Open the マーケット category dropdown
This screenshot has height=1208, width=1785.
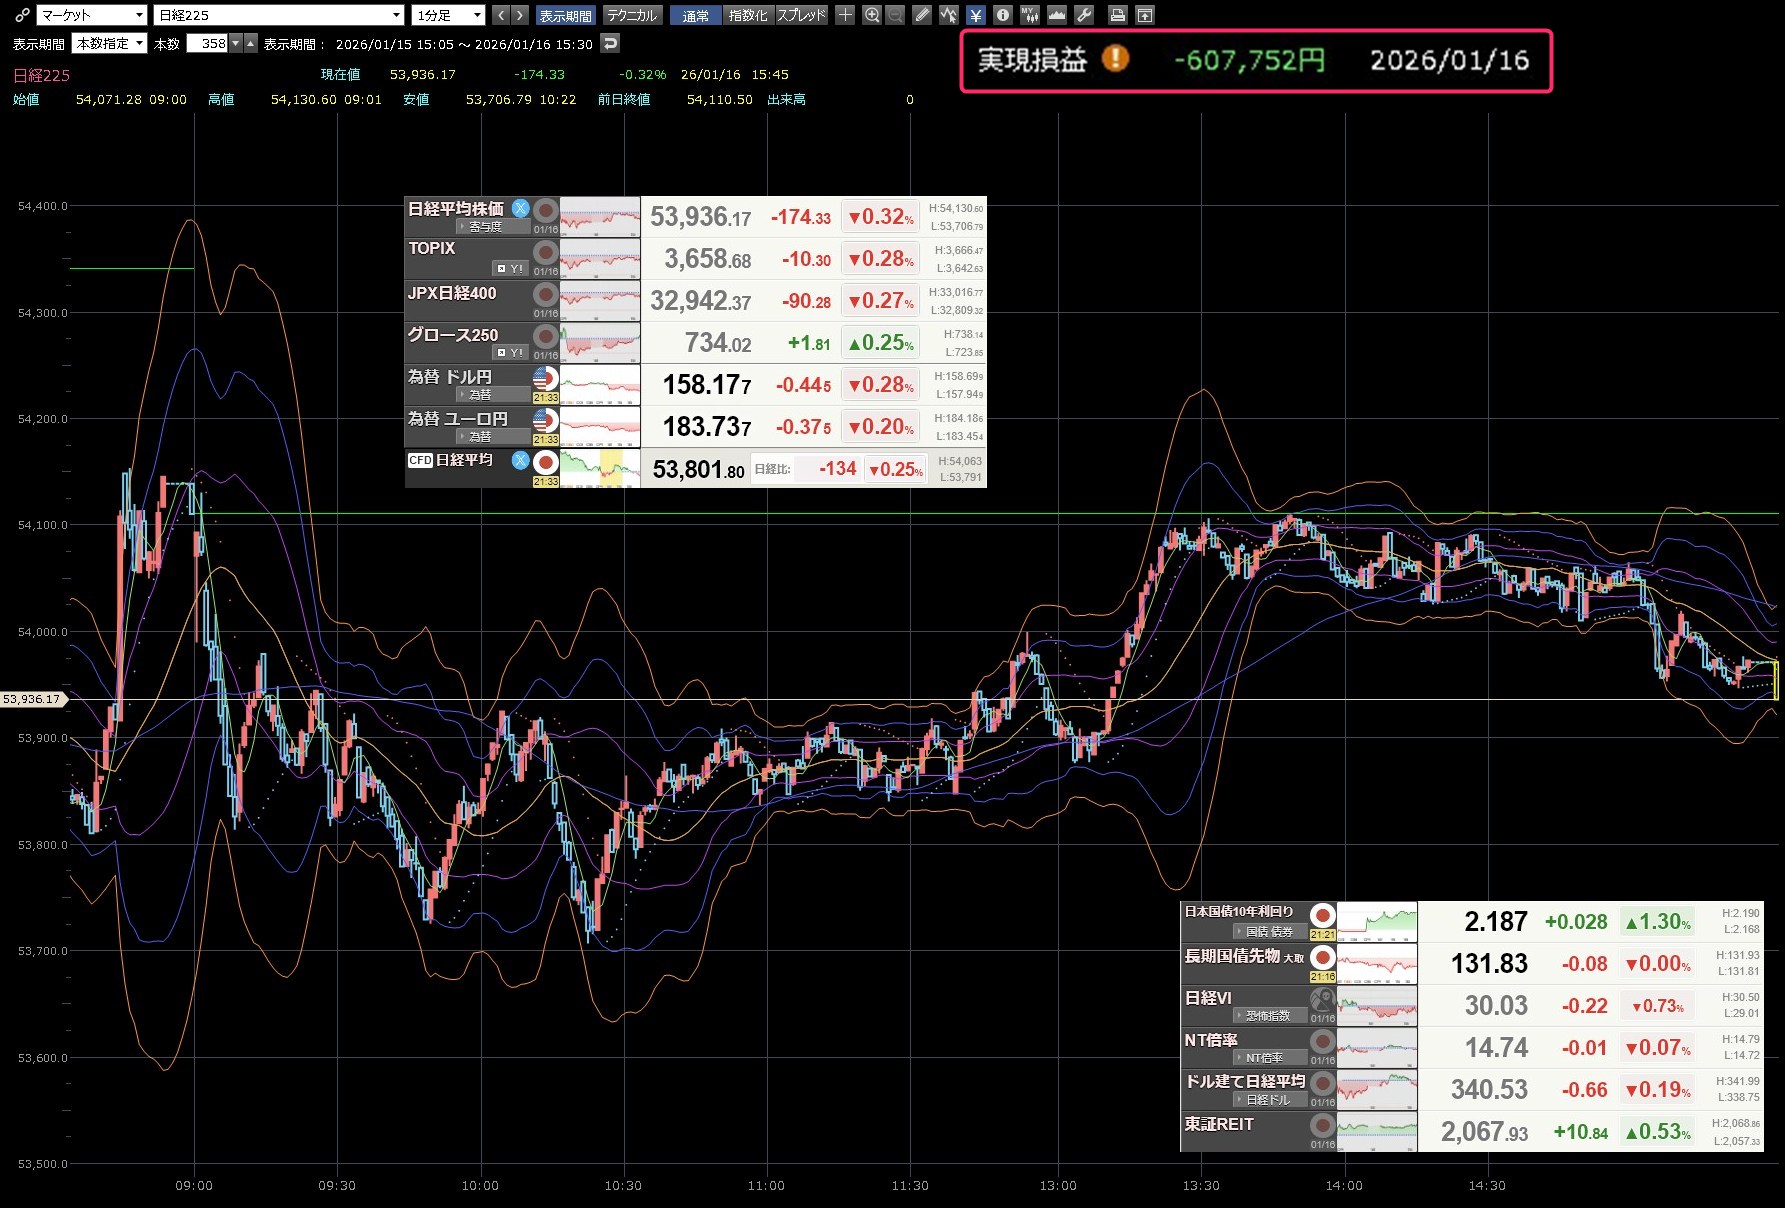pyautogui.click(x=92, y=15)
